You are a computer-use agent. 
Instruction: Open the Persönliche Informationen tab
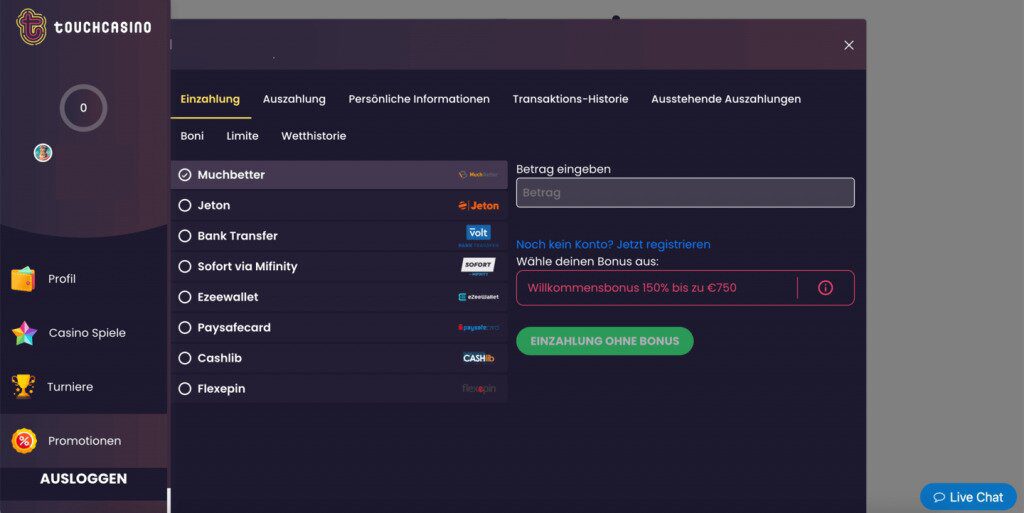coord(419,99)
